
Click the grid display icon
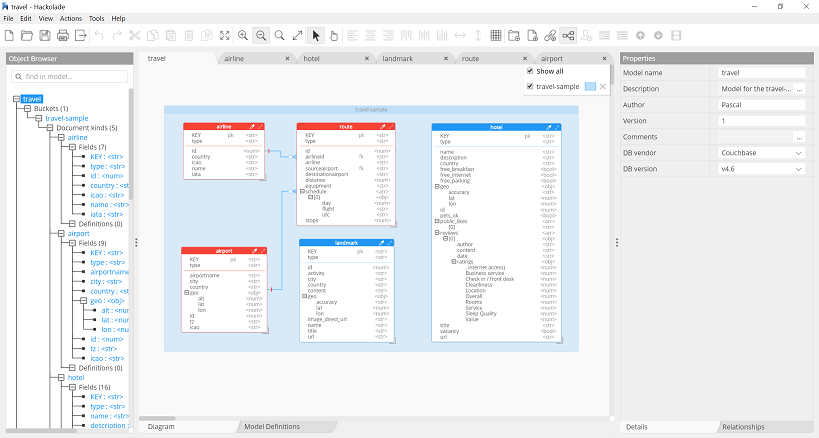(x=495, y=36)
